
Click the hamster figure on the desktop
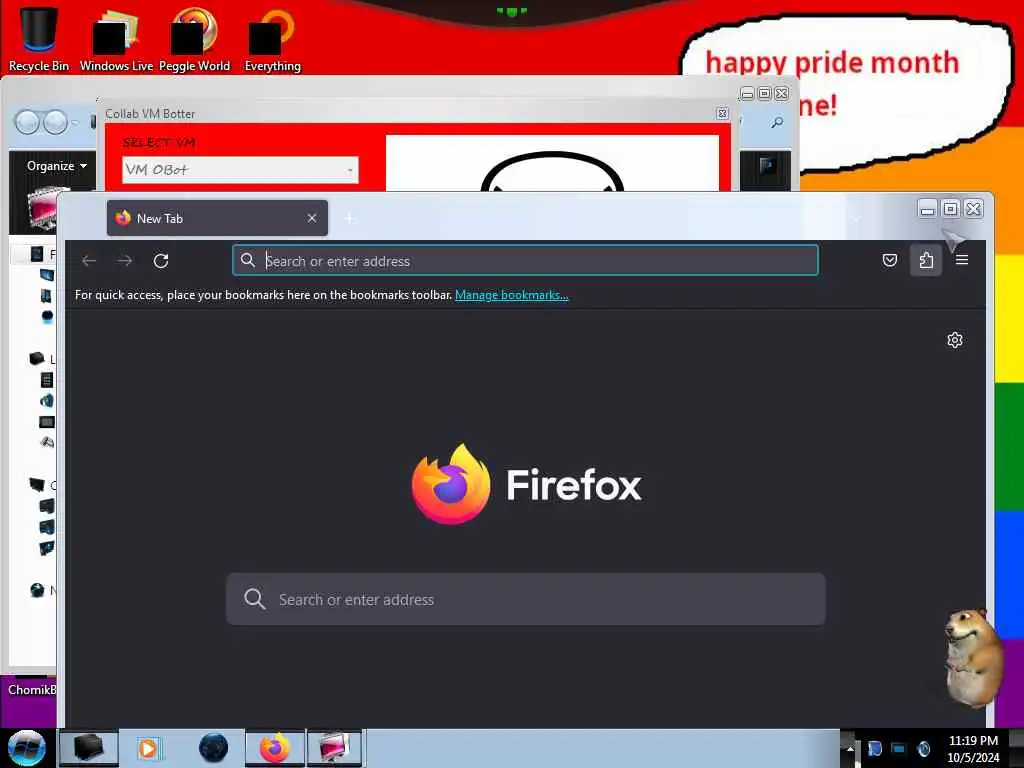tap(973, 656)
